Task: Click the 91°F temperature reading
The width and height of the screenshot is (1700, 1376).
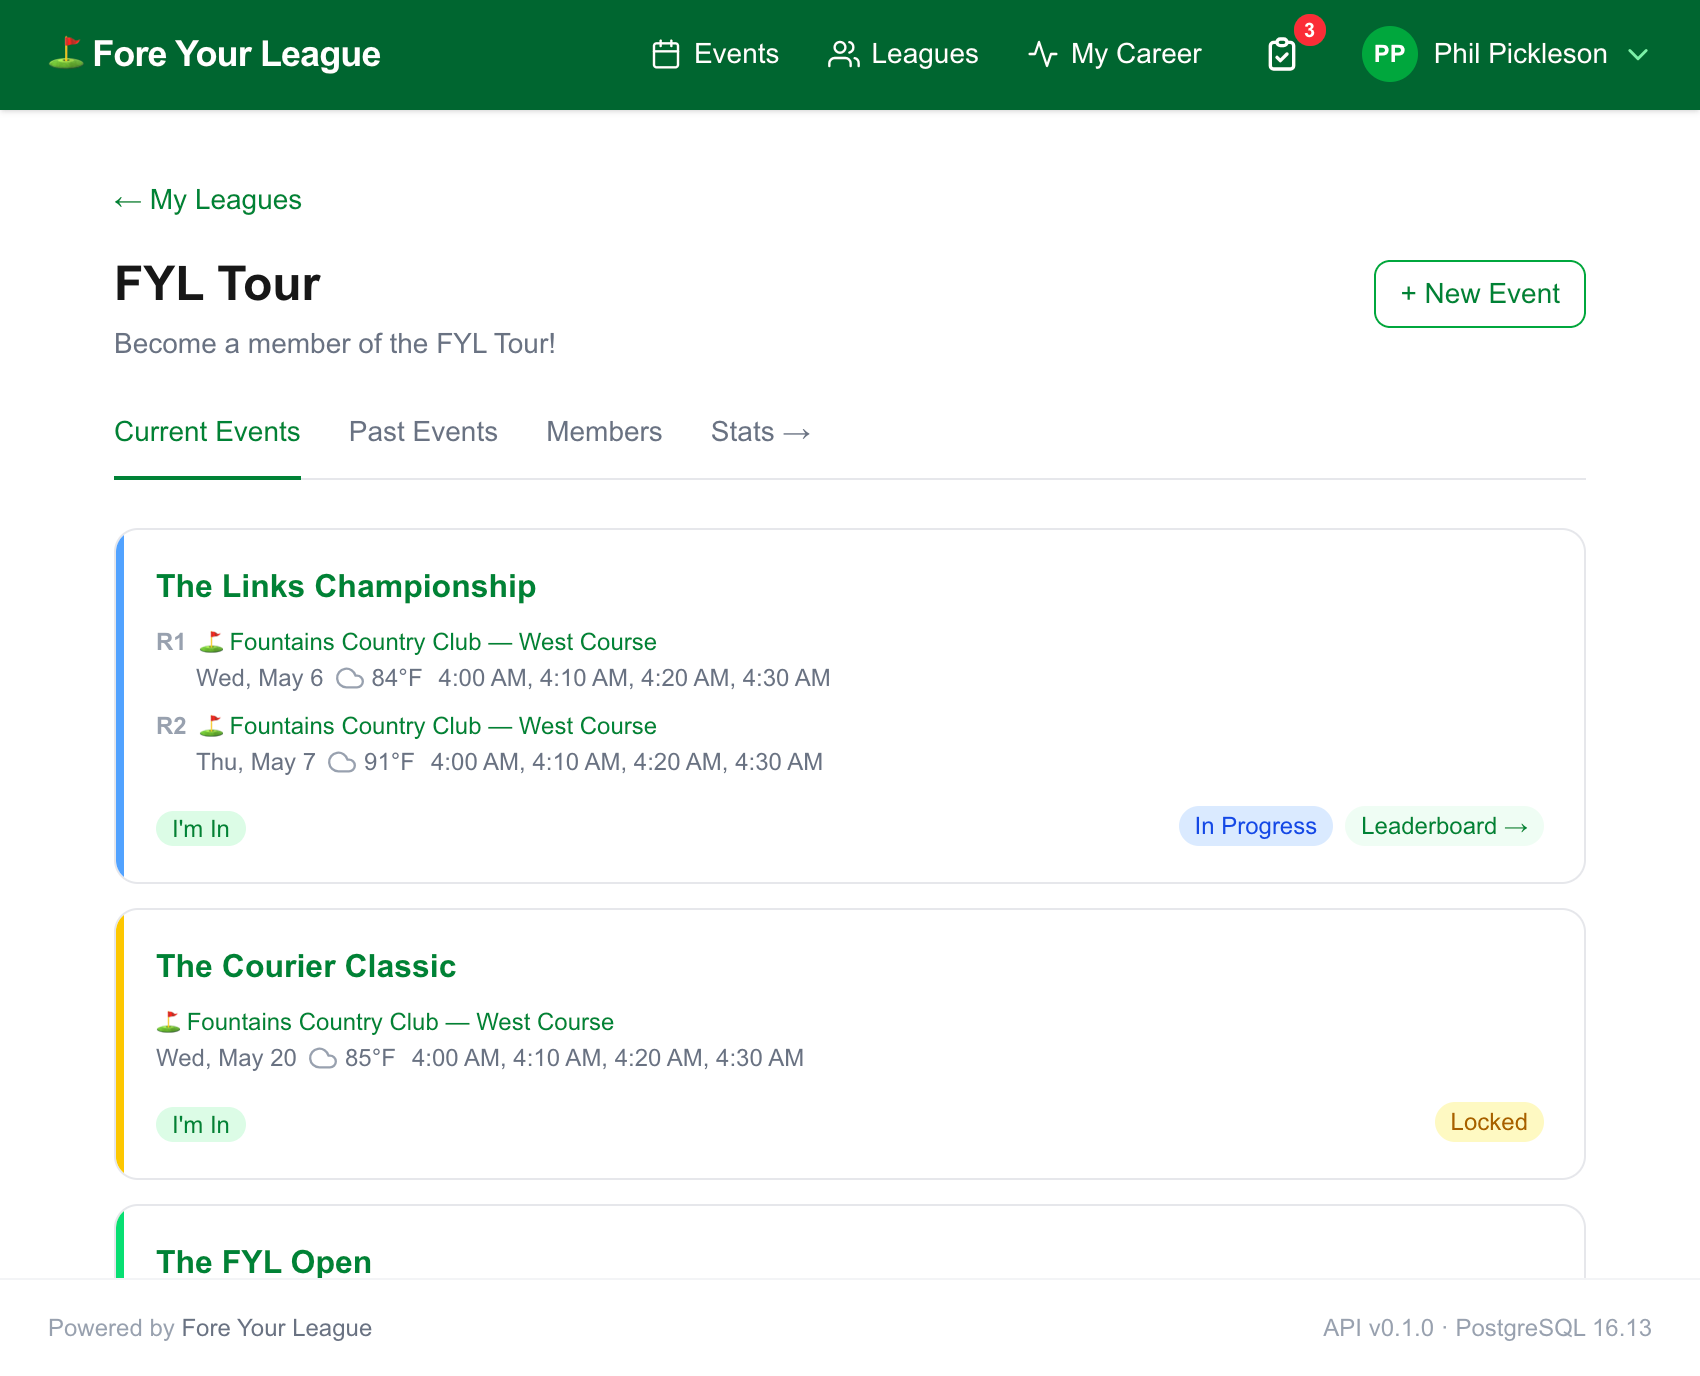Action: (x=389, y=762)
